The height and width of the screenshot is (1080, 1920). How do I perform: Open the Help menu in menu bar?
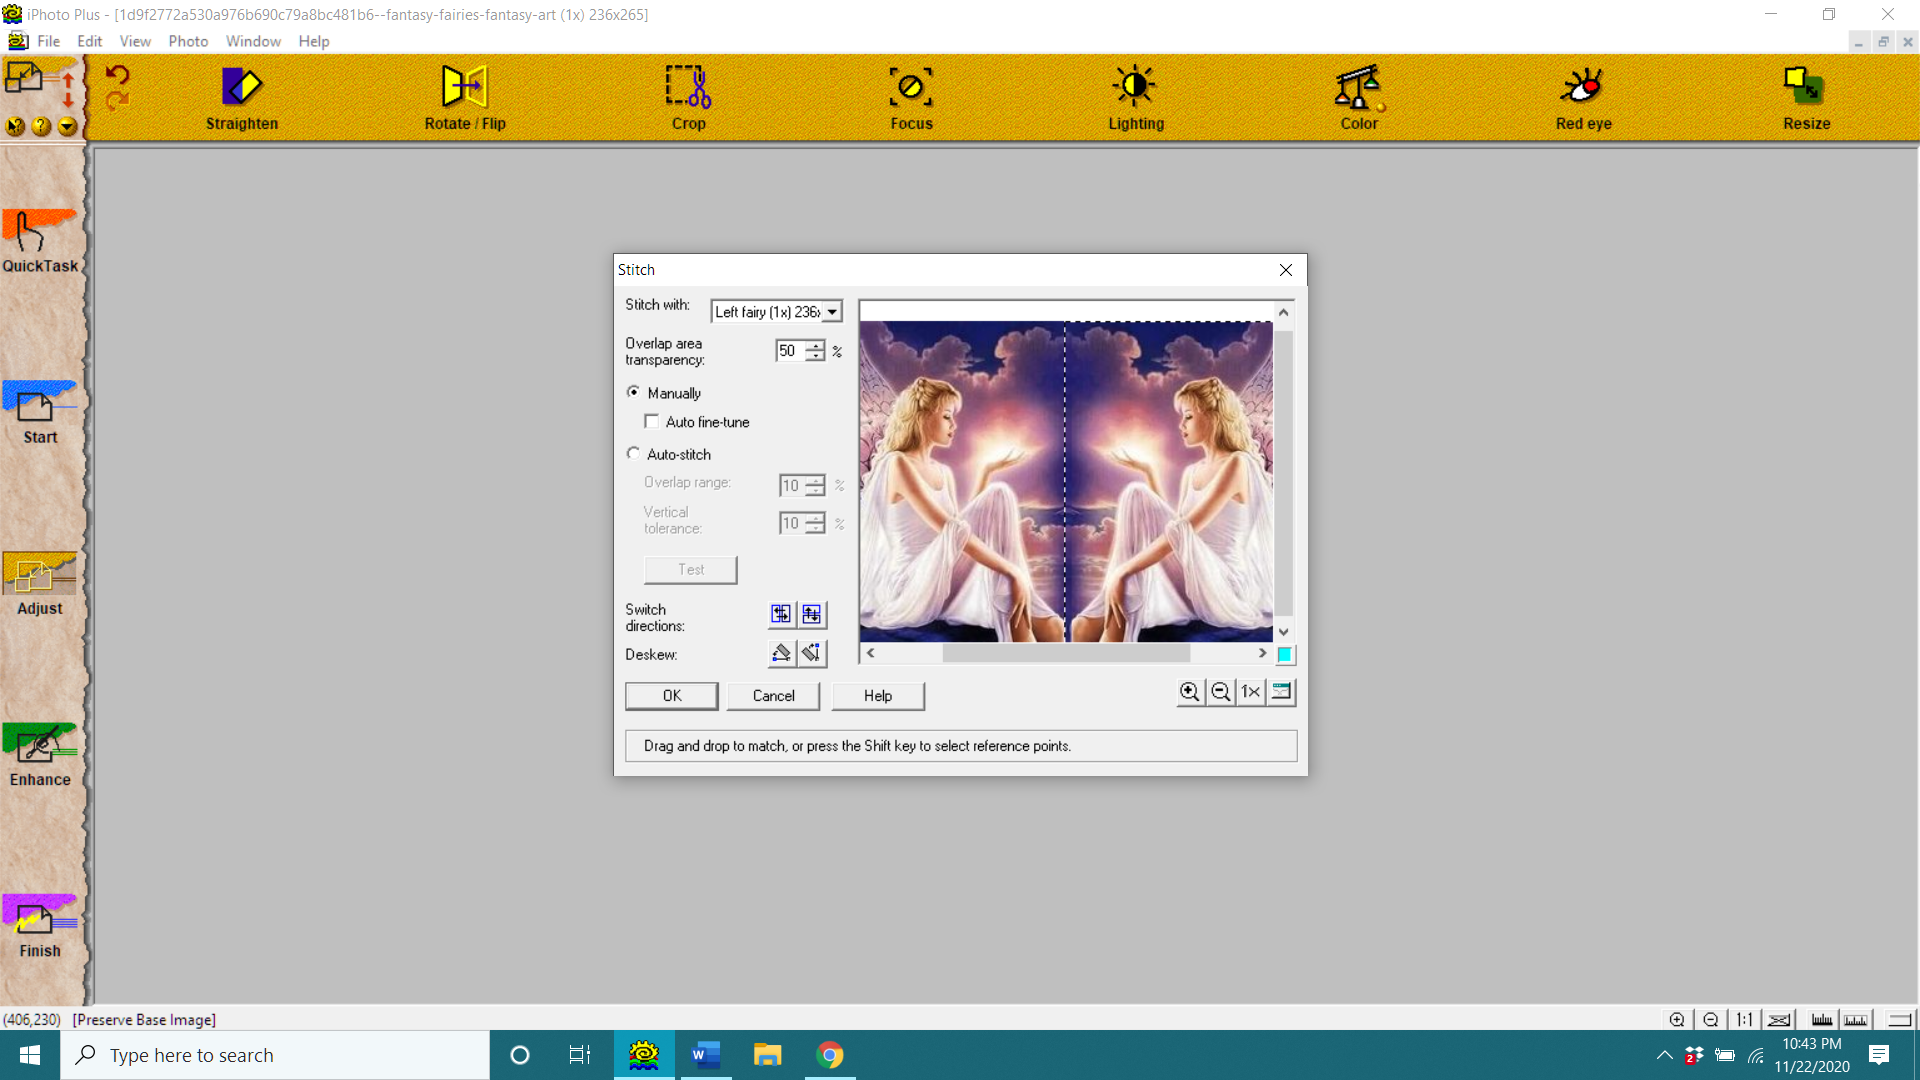coord(314,41)
